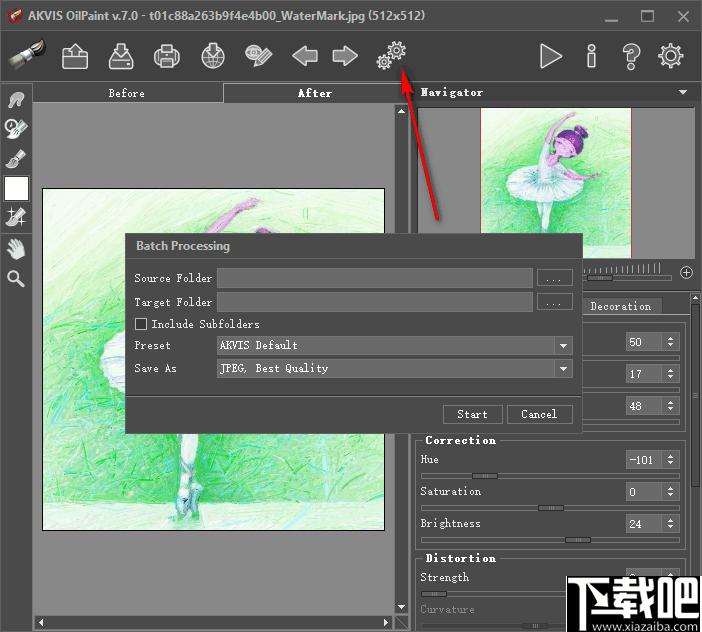Click the Distortion Strength slider handle
Screen dimensions: 702x632
pos(434,594)
